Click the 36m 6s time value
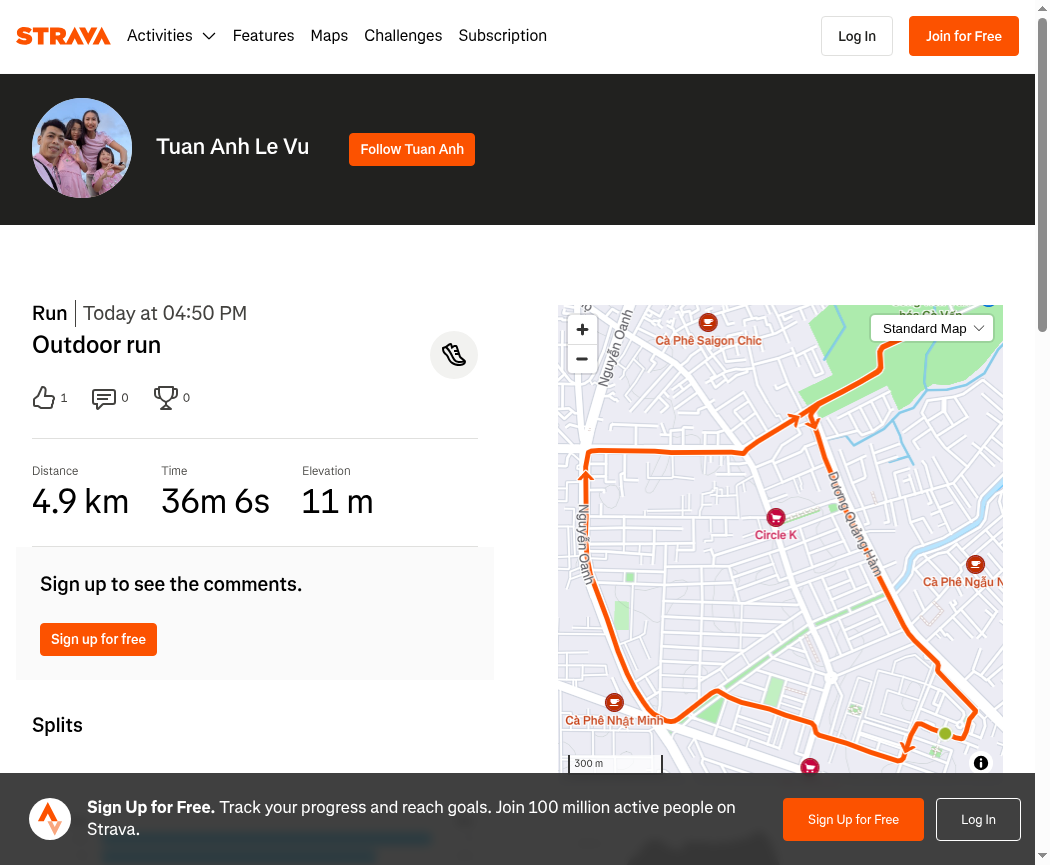Screen dimensions: 1050x865 [x=215, y=501]
